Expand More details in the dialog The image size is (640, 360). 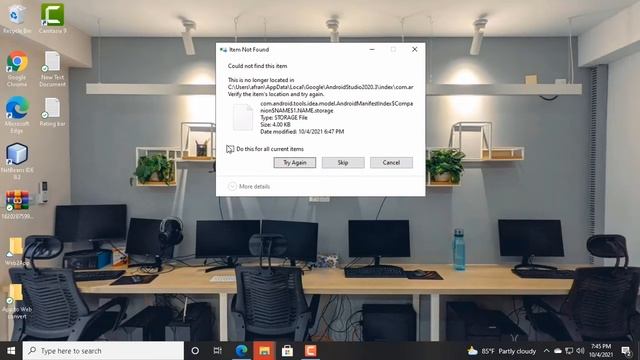pyautogui.click(x=249, y=187)
